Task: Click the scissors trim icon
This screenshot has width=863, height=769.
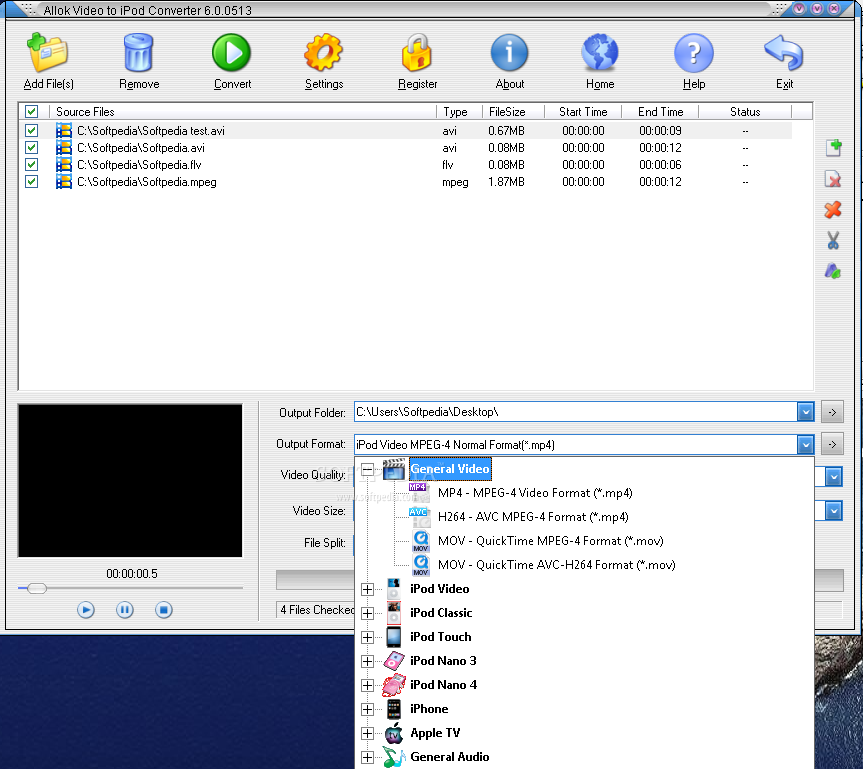Action: point(833,240)
